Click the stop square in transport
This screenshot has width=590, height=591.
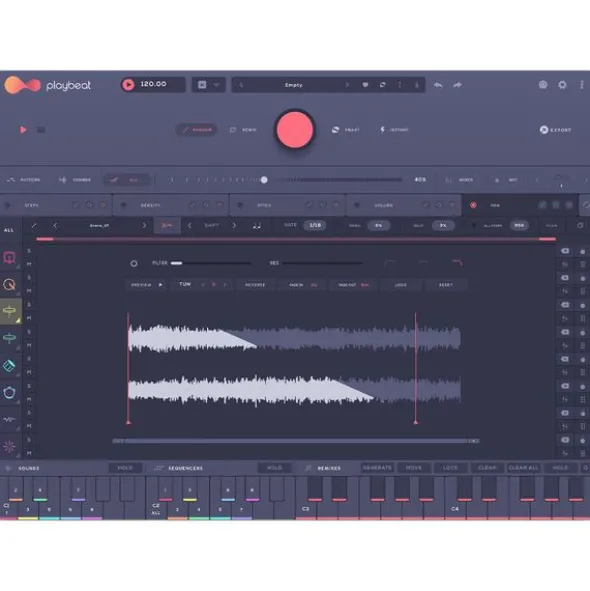click(x=41, y=130)
